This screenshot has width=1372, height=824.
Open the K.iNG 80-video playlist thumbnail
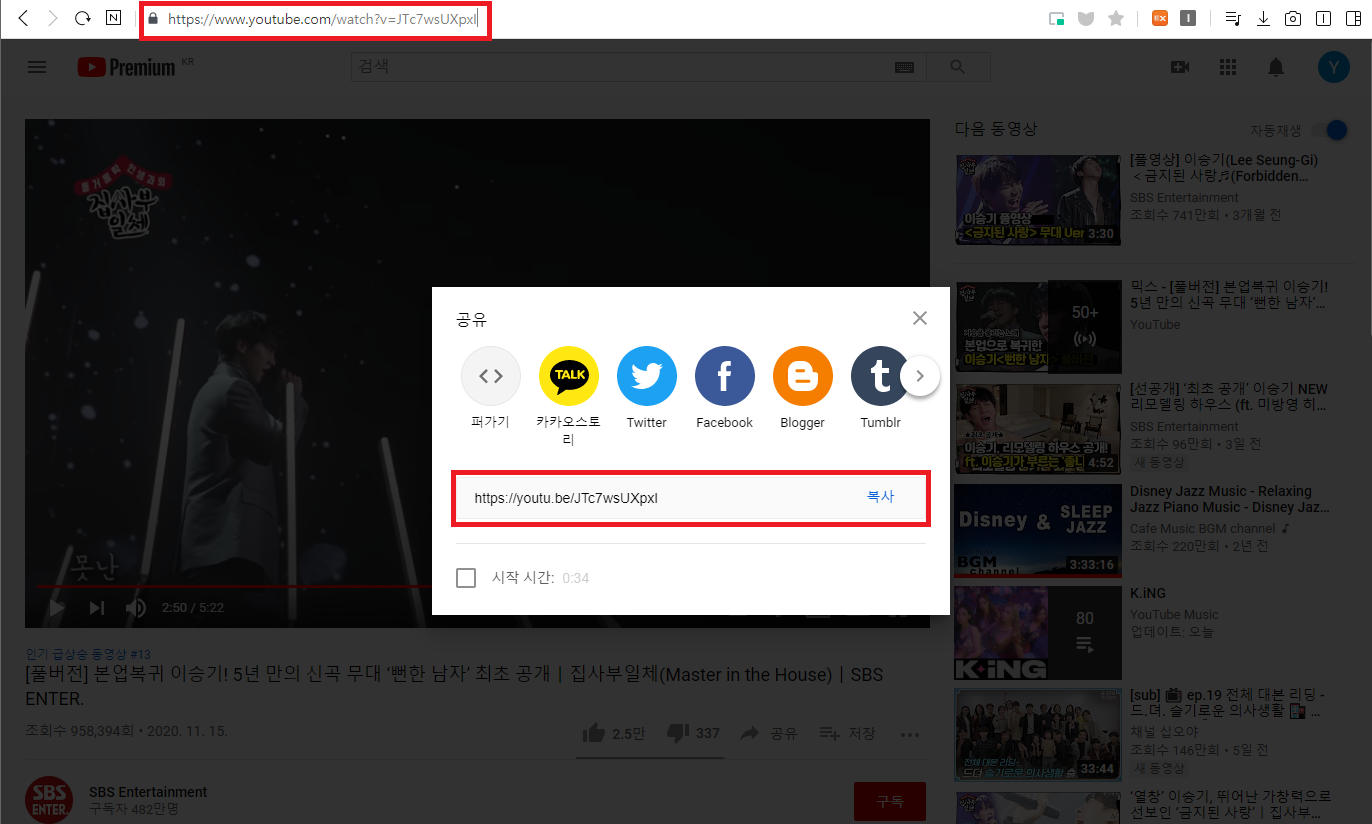(x=1038, y=632)
